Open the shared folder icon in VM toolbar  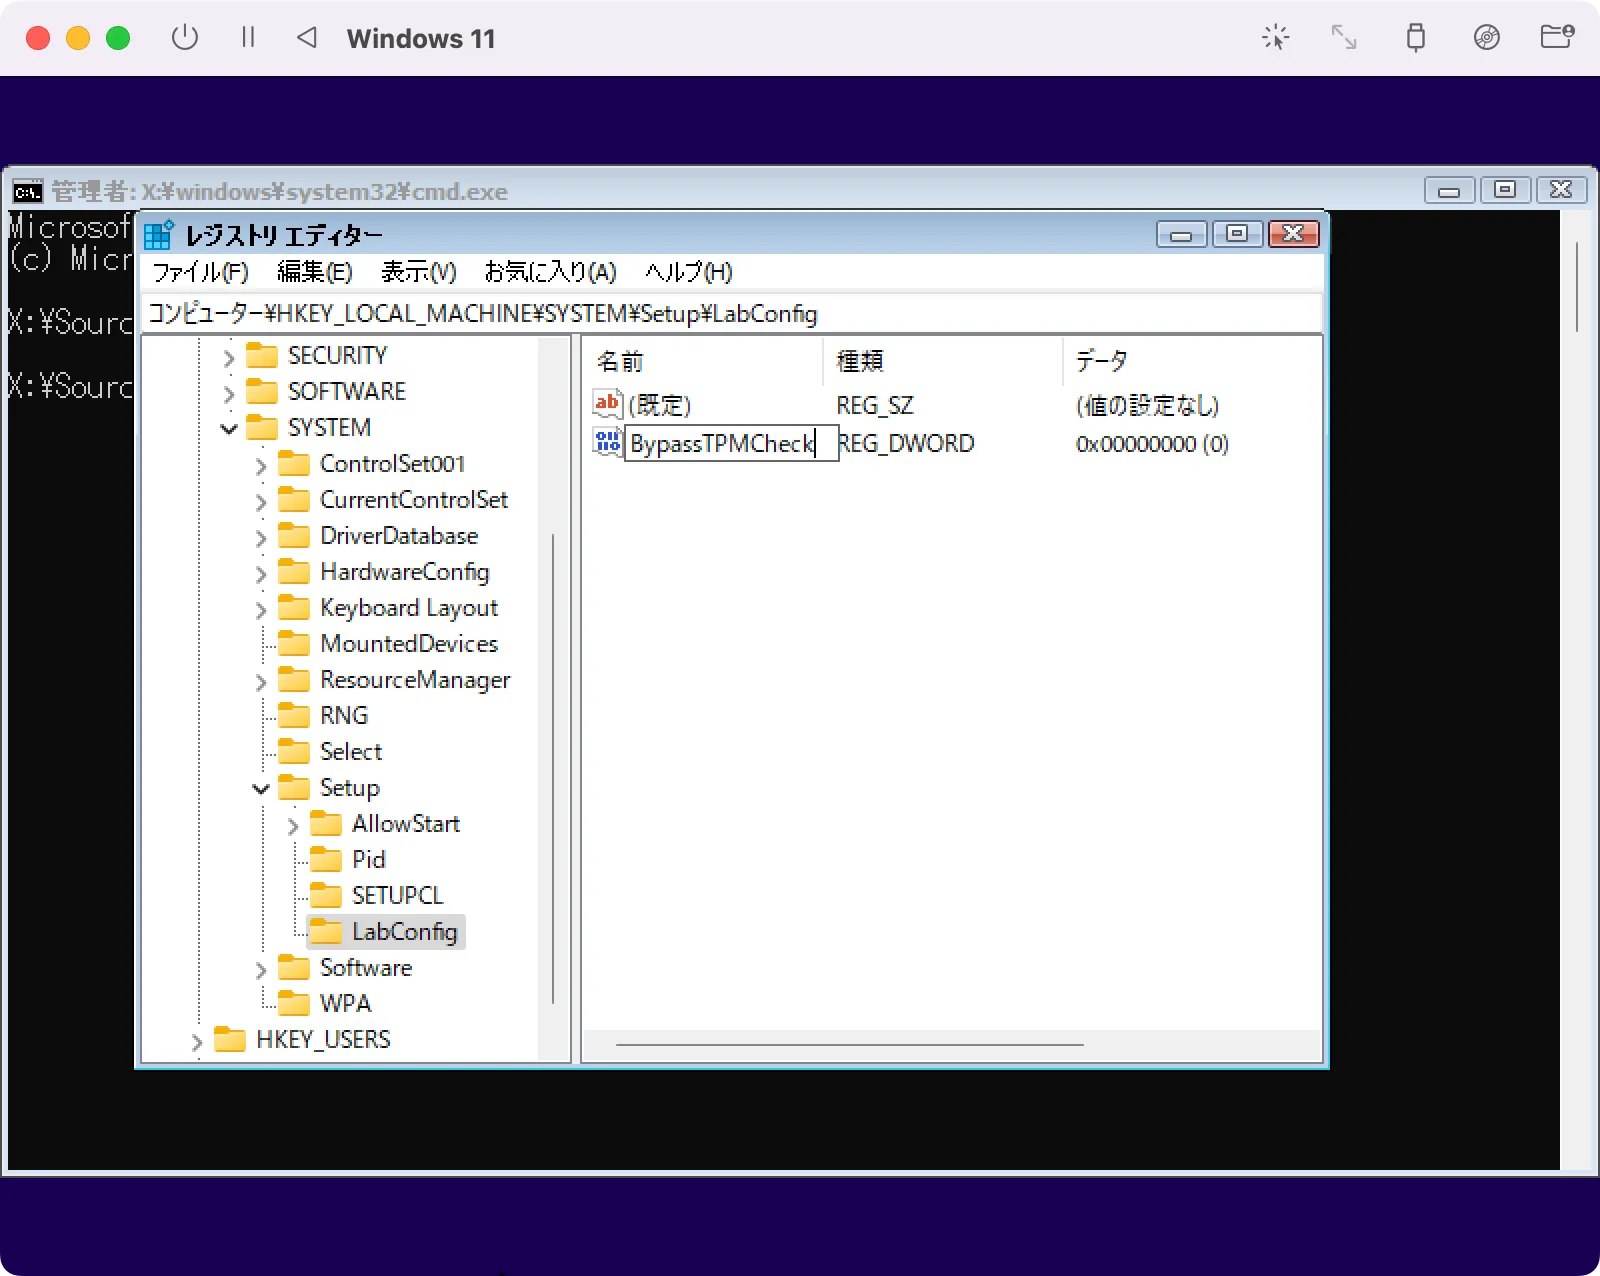point(1556,38)
